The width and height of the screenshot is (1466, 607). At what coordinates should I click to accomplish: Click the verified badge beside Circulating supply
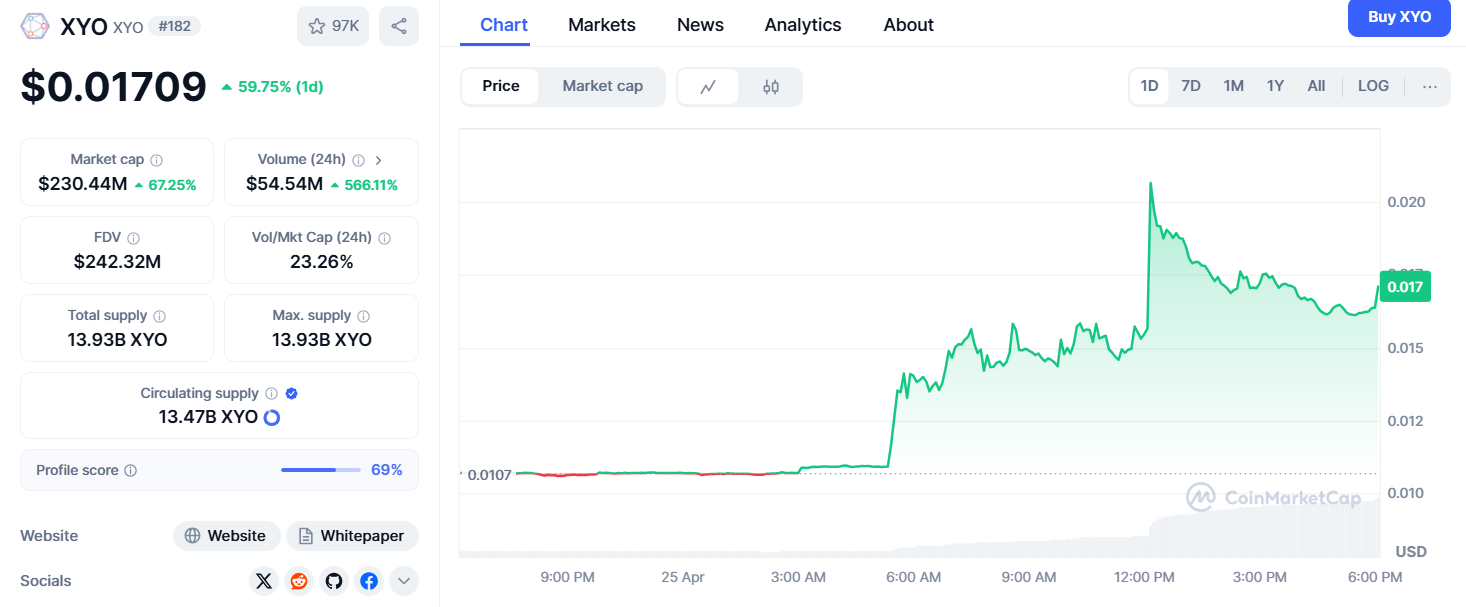[291, 394]
